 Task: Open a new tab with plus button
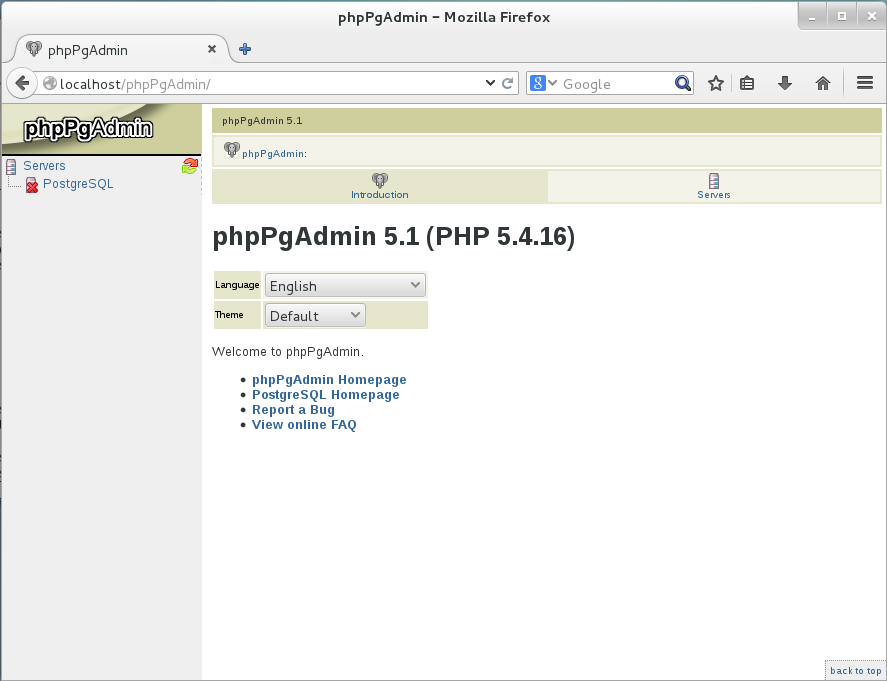[245, 49]
